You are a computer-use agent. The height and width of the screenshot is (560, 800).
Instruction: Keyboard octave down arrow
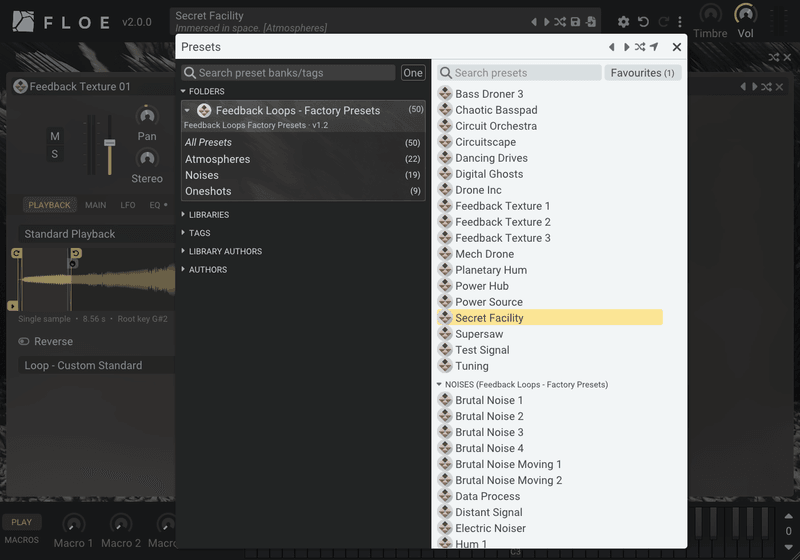(x=788, y=547)
